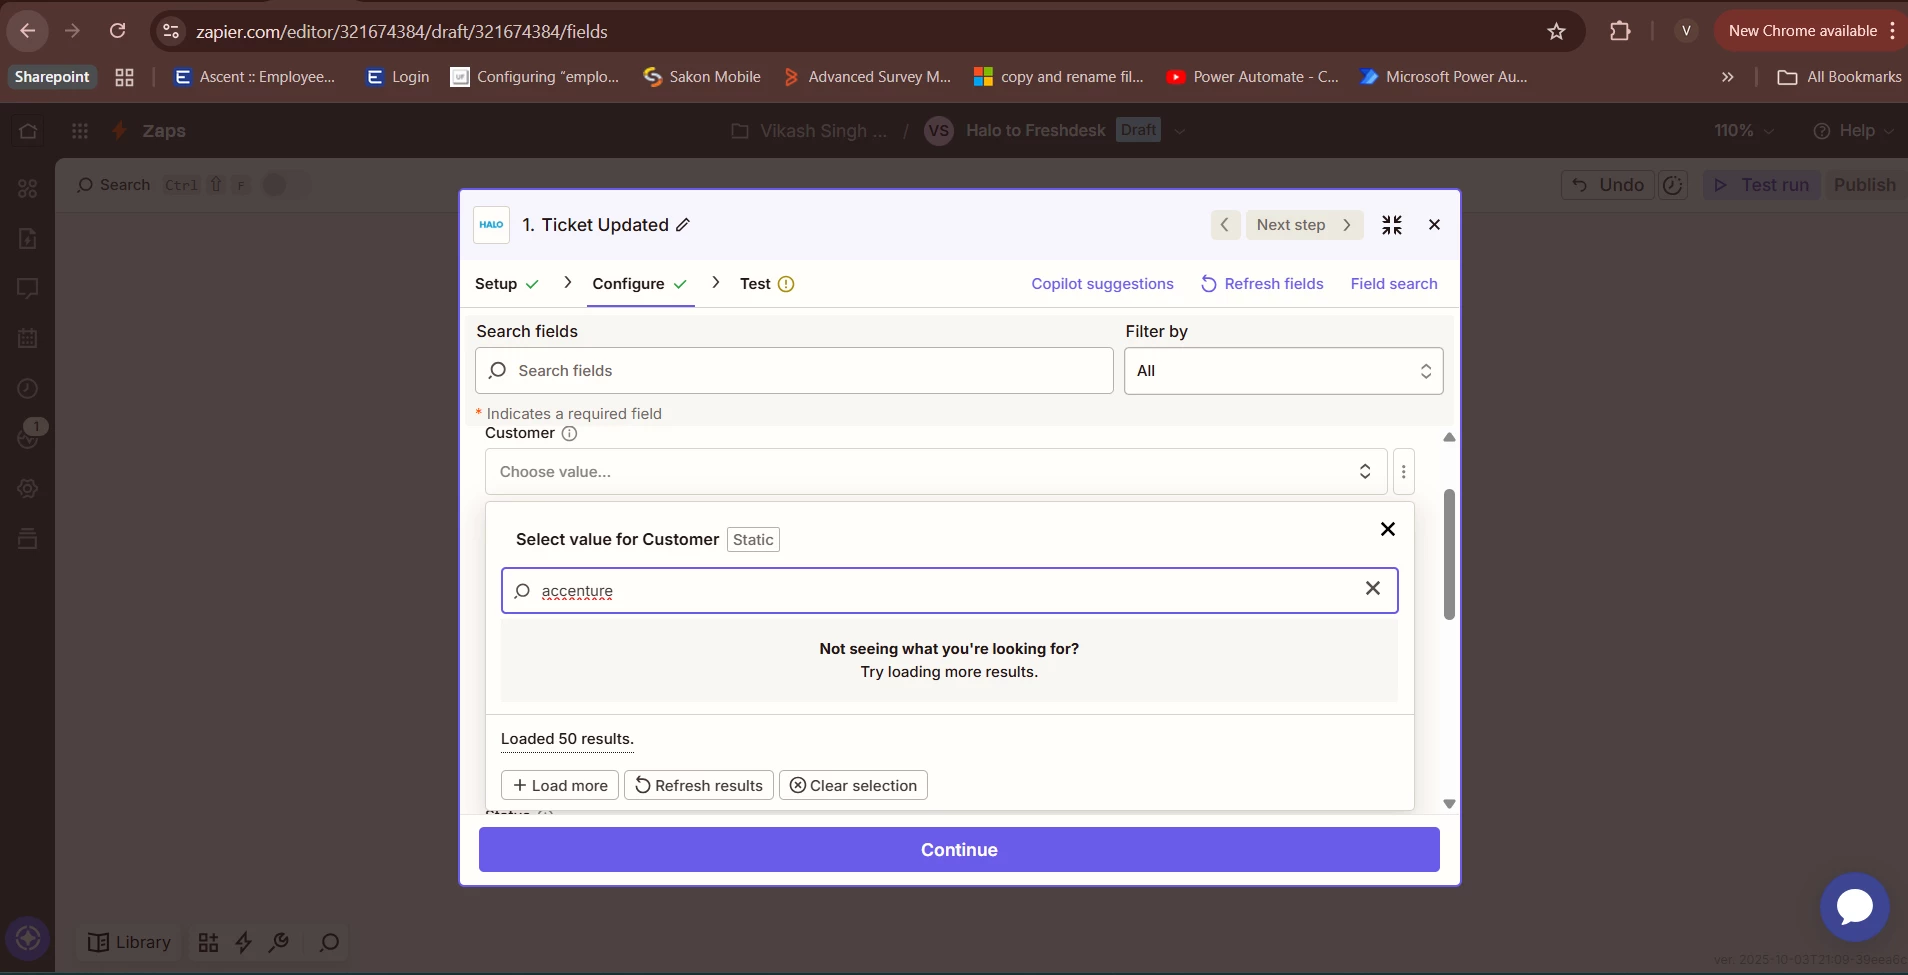1908x975 pixels.
Task: Rename step with pencil icon beside Ticket Updated
Action: point(683,225)
